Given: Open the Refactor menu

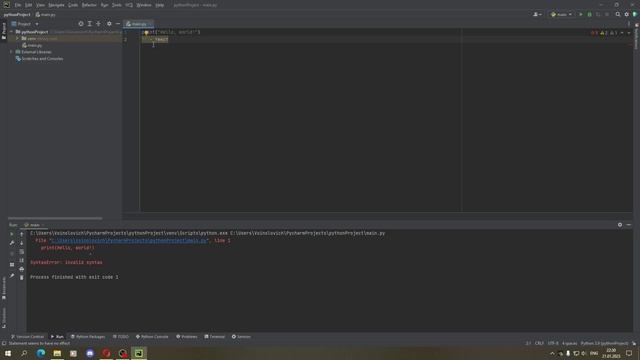Looking at the screenshot, I should click(x=89, y=5).
